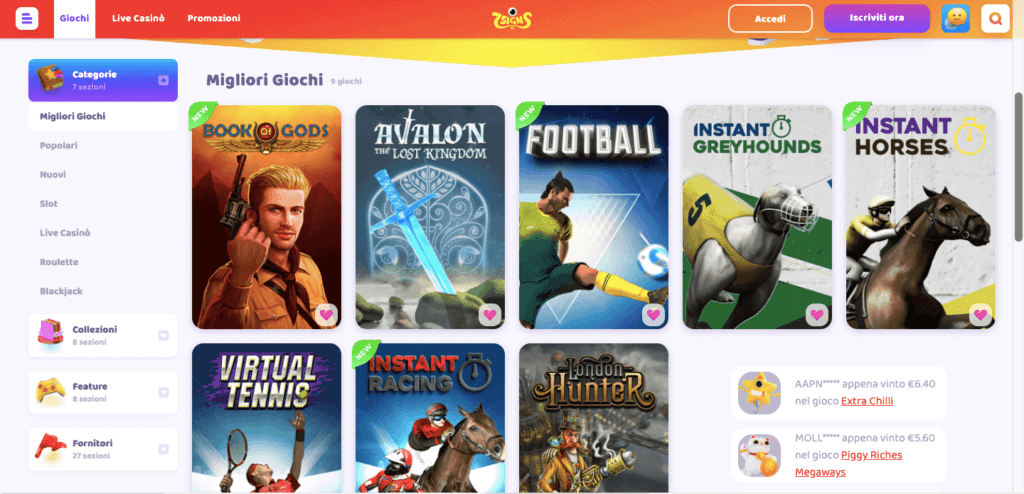This screenshot has width=1024, height=494.
Task: Open the emoji avatar icon in header
Action: point(955,18)
